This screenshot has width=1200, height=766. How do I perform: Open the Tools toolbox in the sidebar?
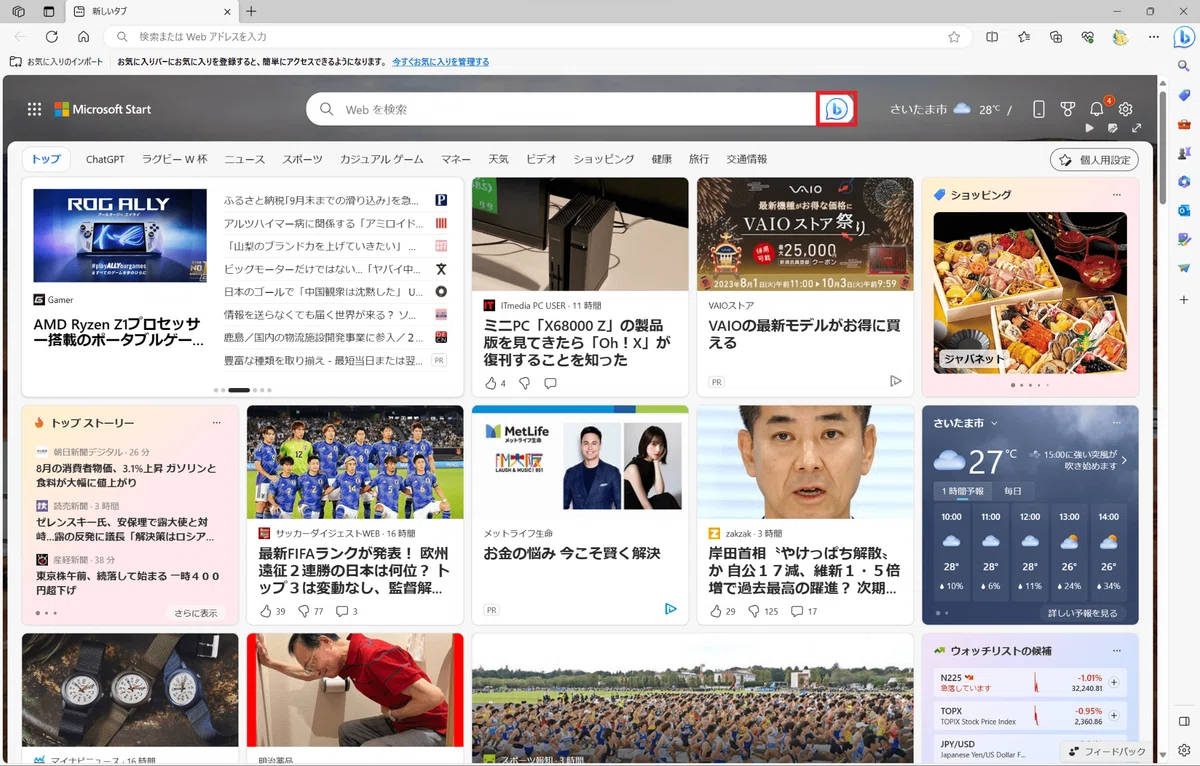coord(1184,124)
